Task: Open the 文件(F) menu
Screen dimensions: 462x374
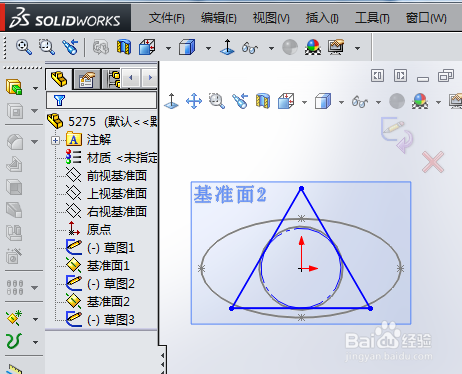Action: point(166,18)
